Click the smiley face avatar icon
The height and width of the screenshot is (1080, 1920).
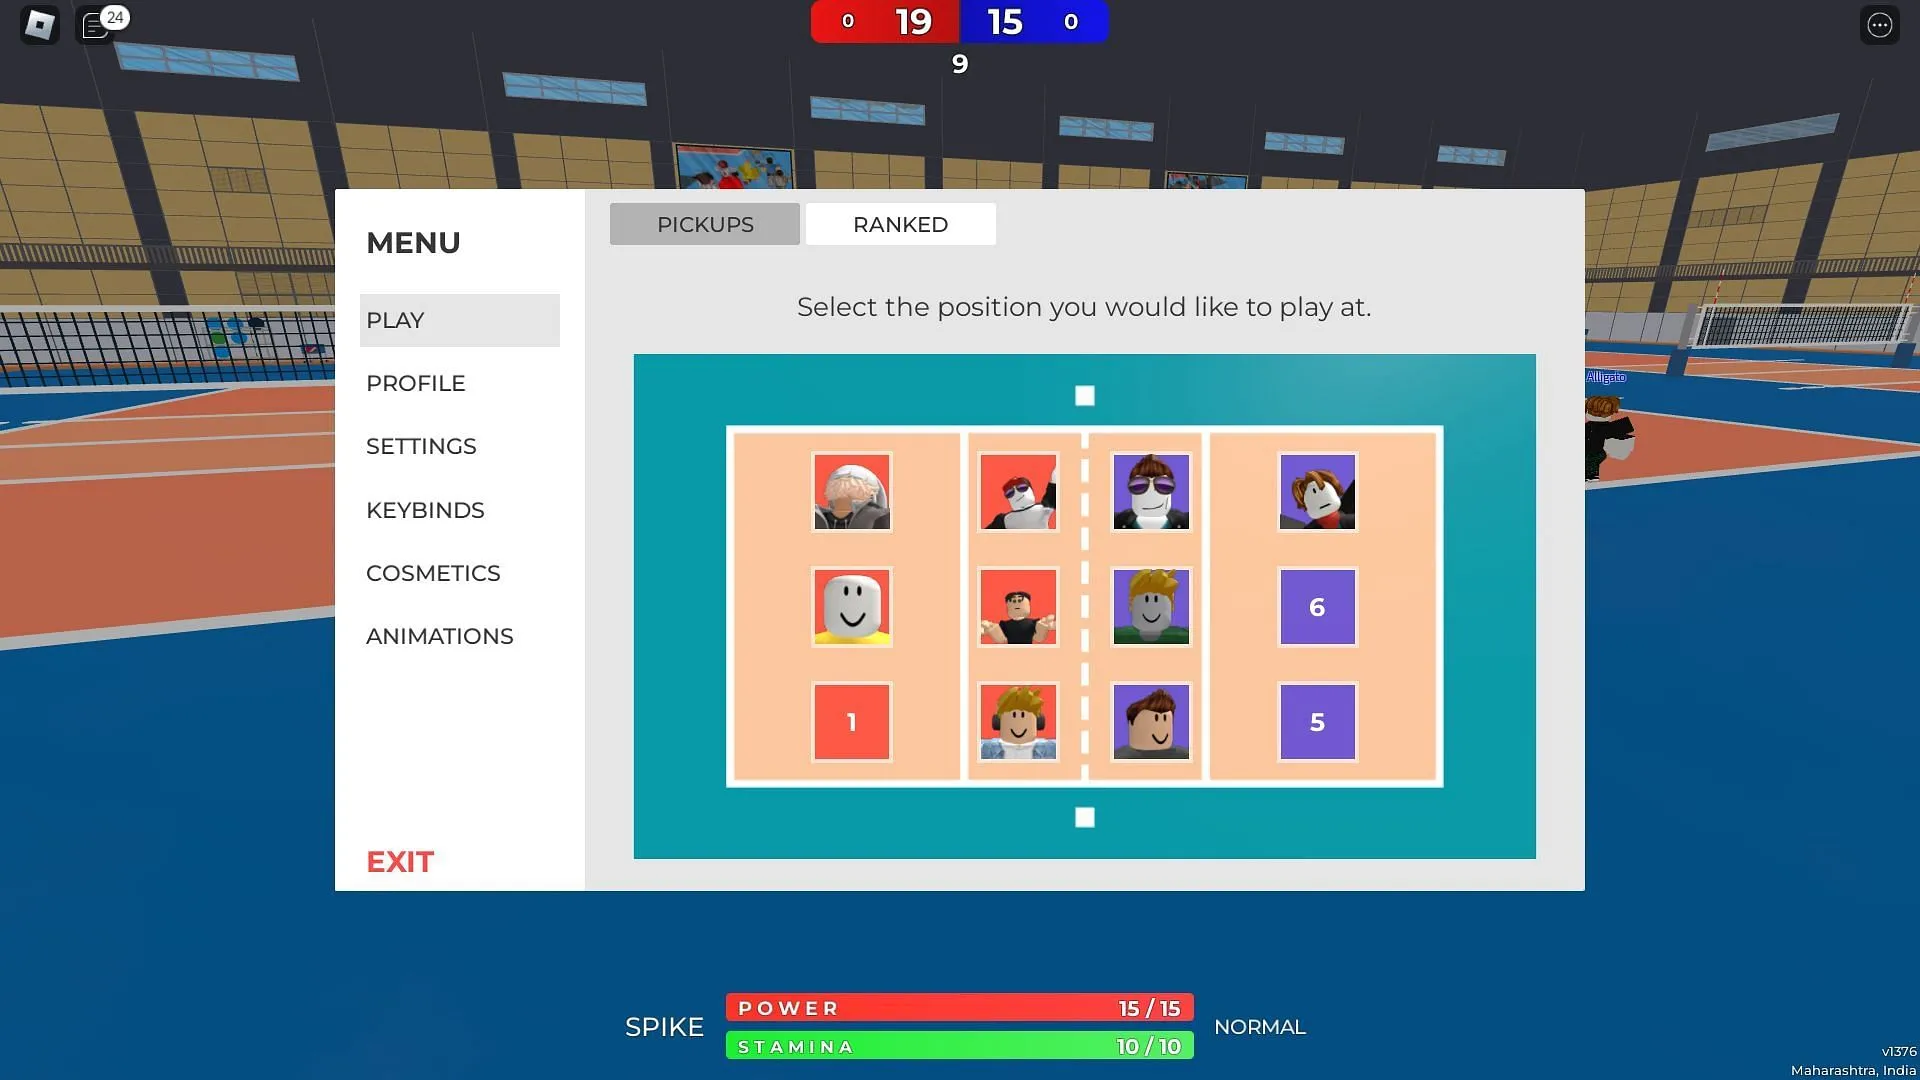point(852,605)
